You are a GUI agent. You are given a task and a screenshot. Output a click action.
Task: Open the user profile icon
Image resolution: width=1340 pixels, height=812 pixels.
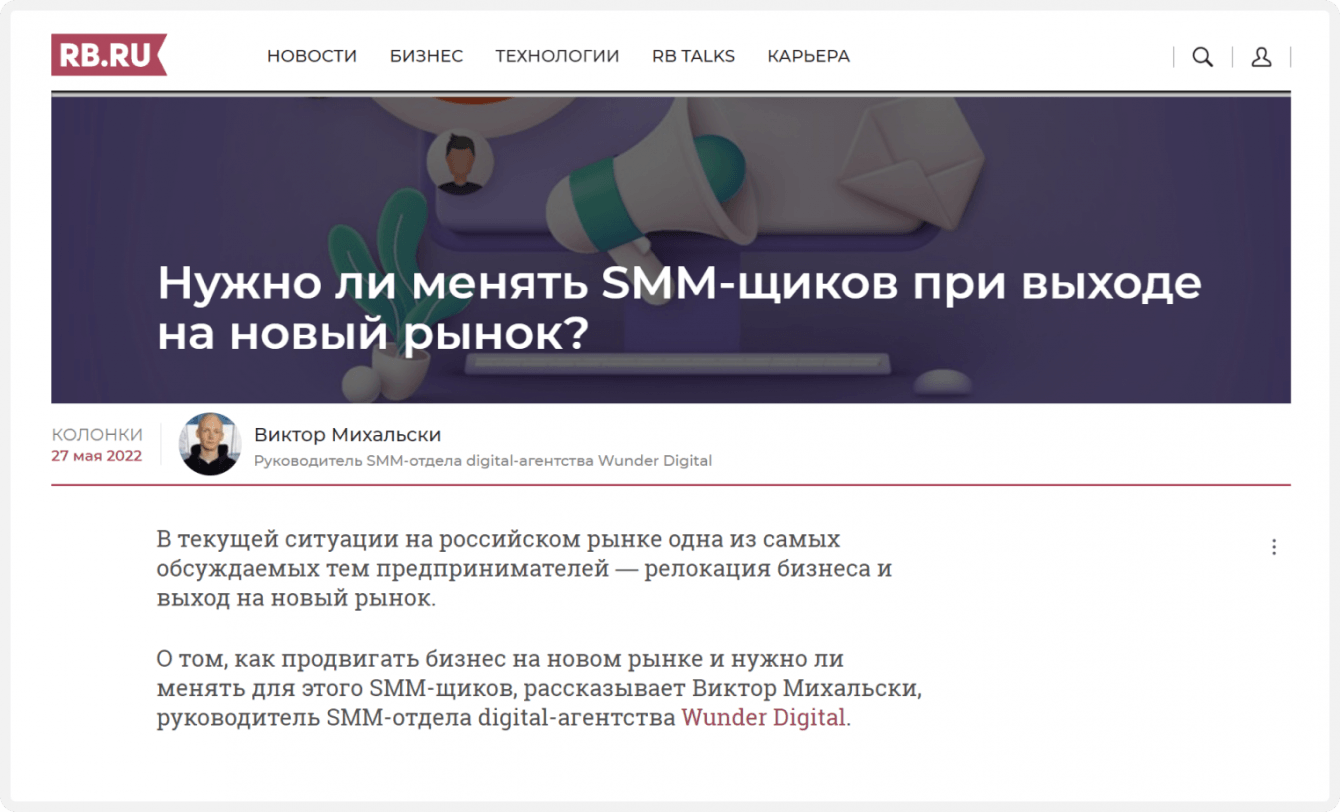point(1261,57)
